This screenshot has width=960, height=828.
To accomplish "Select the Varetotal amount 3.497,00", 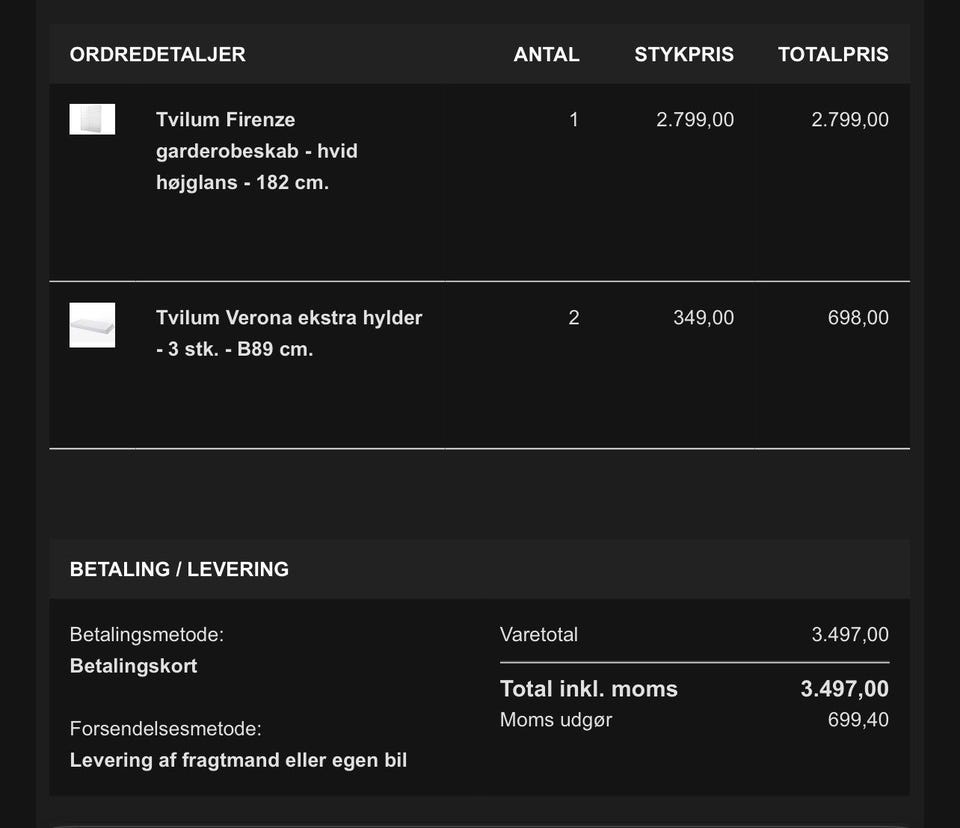I will click(x=850, y=634).
